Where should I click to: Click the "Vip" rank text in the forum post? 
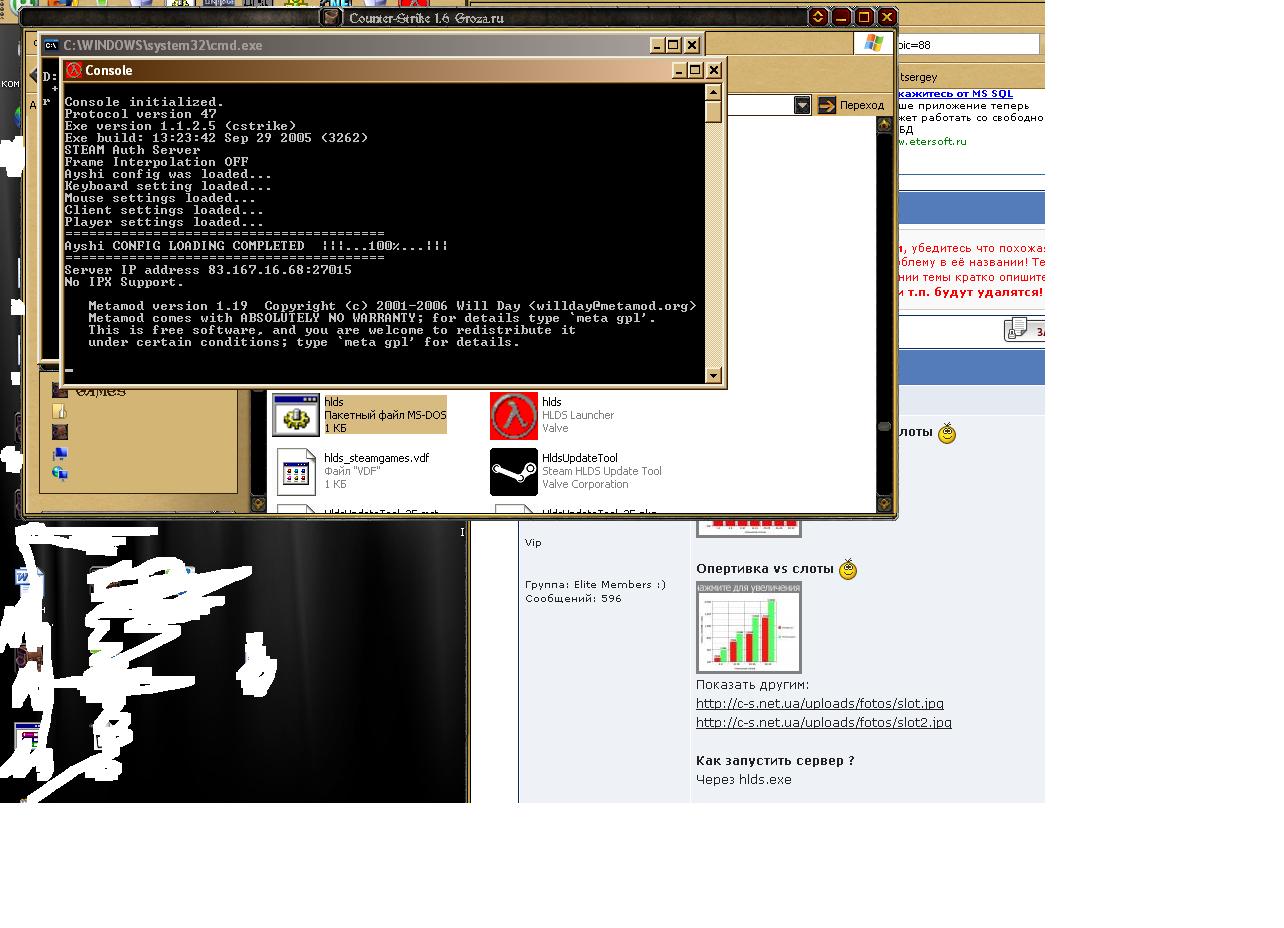(533, 543)
